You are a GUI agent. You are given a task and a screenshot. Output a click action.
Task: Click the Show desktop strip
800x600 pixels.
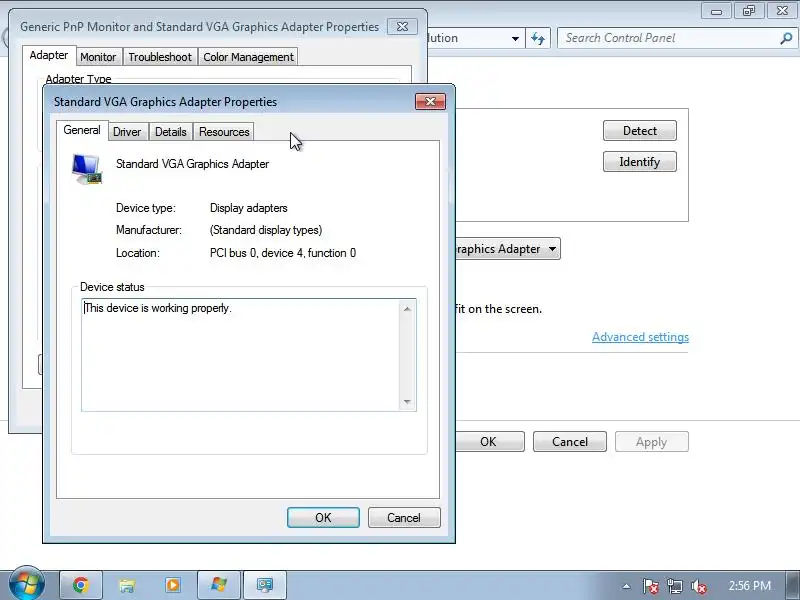pyautogui.click(x=793, y=585)
